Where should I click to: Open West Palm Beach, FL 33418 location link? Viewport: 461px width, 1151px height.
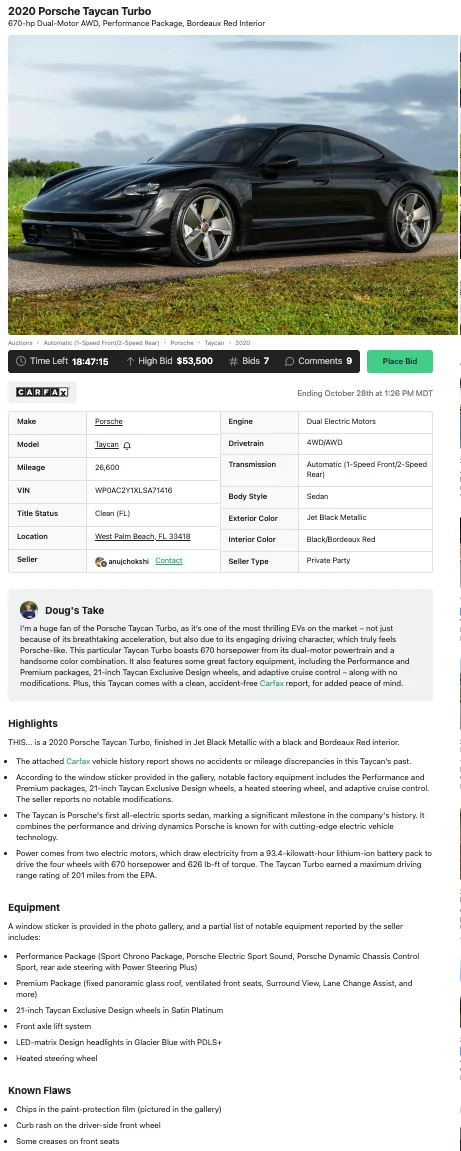(x=142, y=537)
